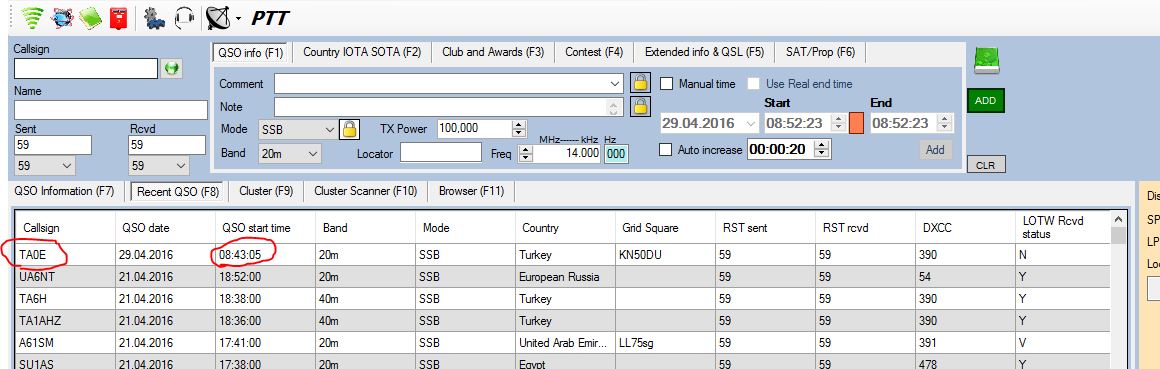Screen dimensions: 1160x369
Task: Open the Band dropdown showing 20m
Action: (x=313, y=153)
